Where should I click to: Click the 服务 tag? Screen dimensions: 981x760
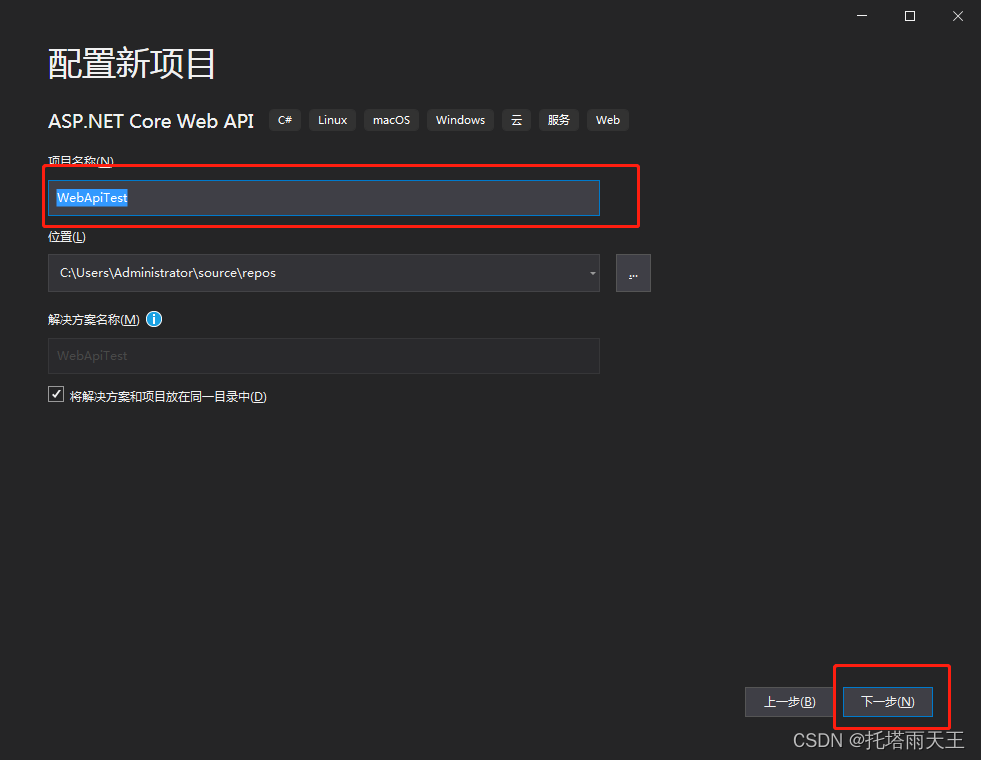coord(558,120)
